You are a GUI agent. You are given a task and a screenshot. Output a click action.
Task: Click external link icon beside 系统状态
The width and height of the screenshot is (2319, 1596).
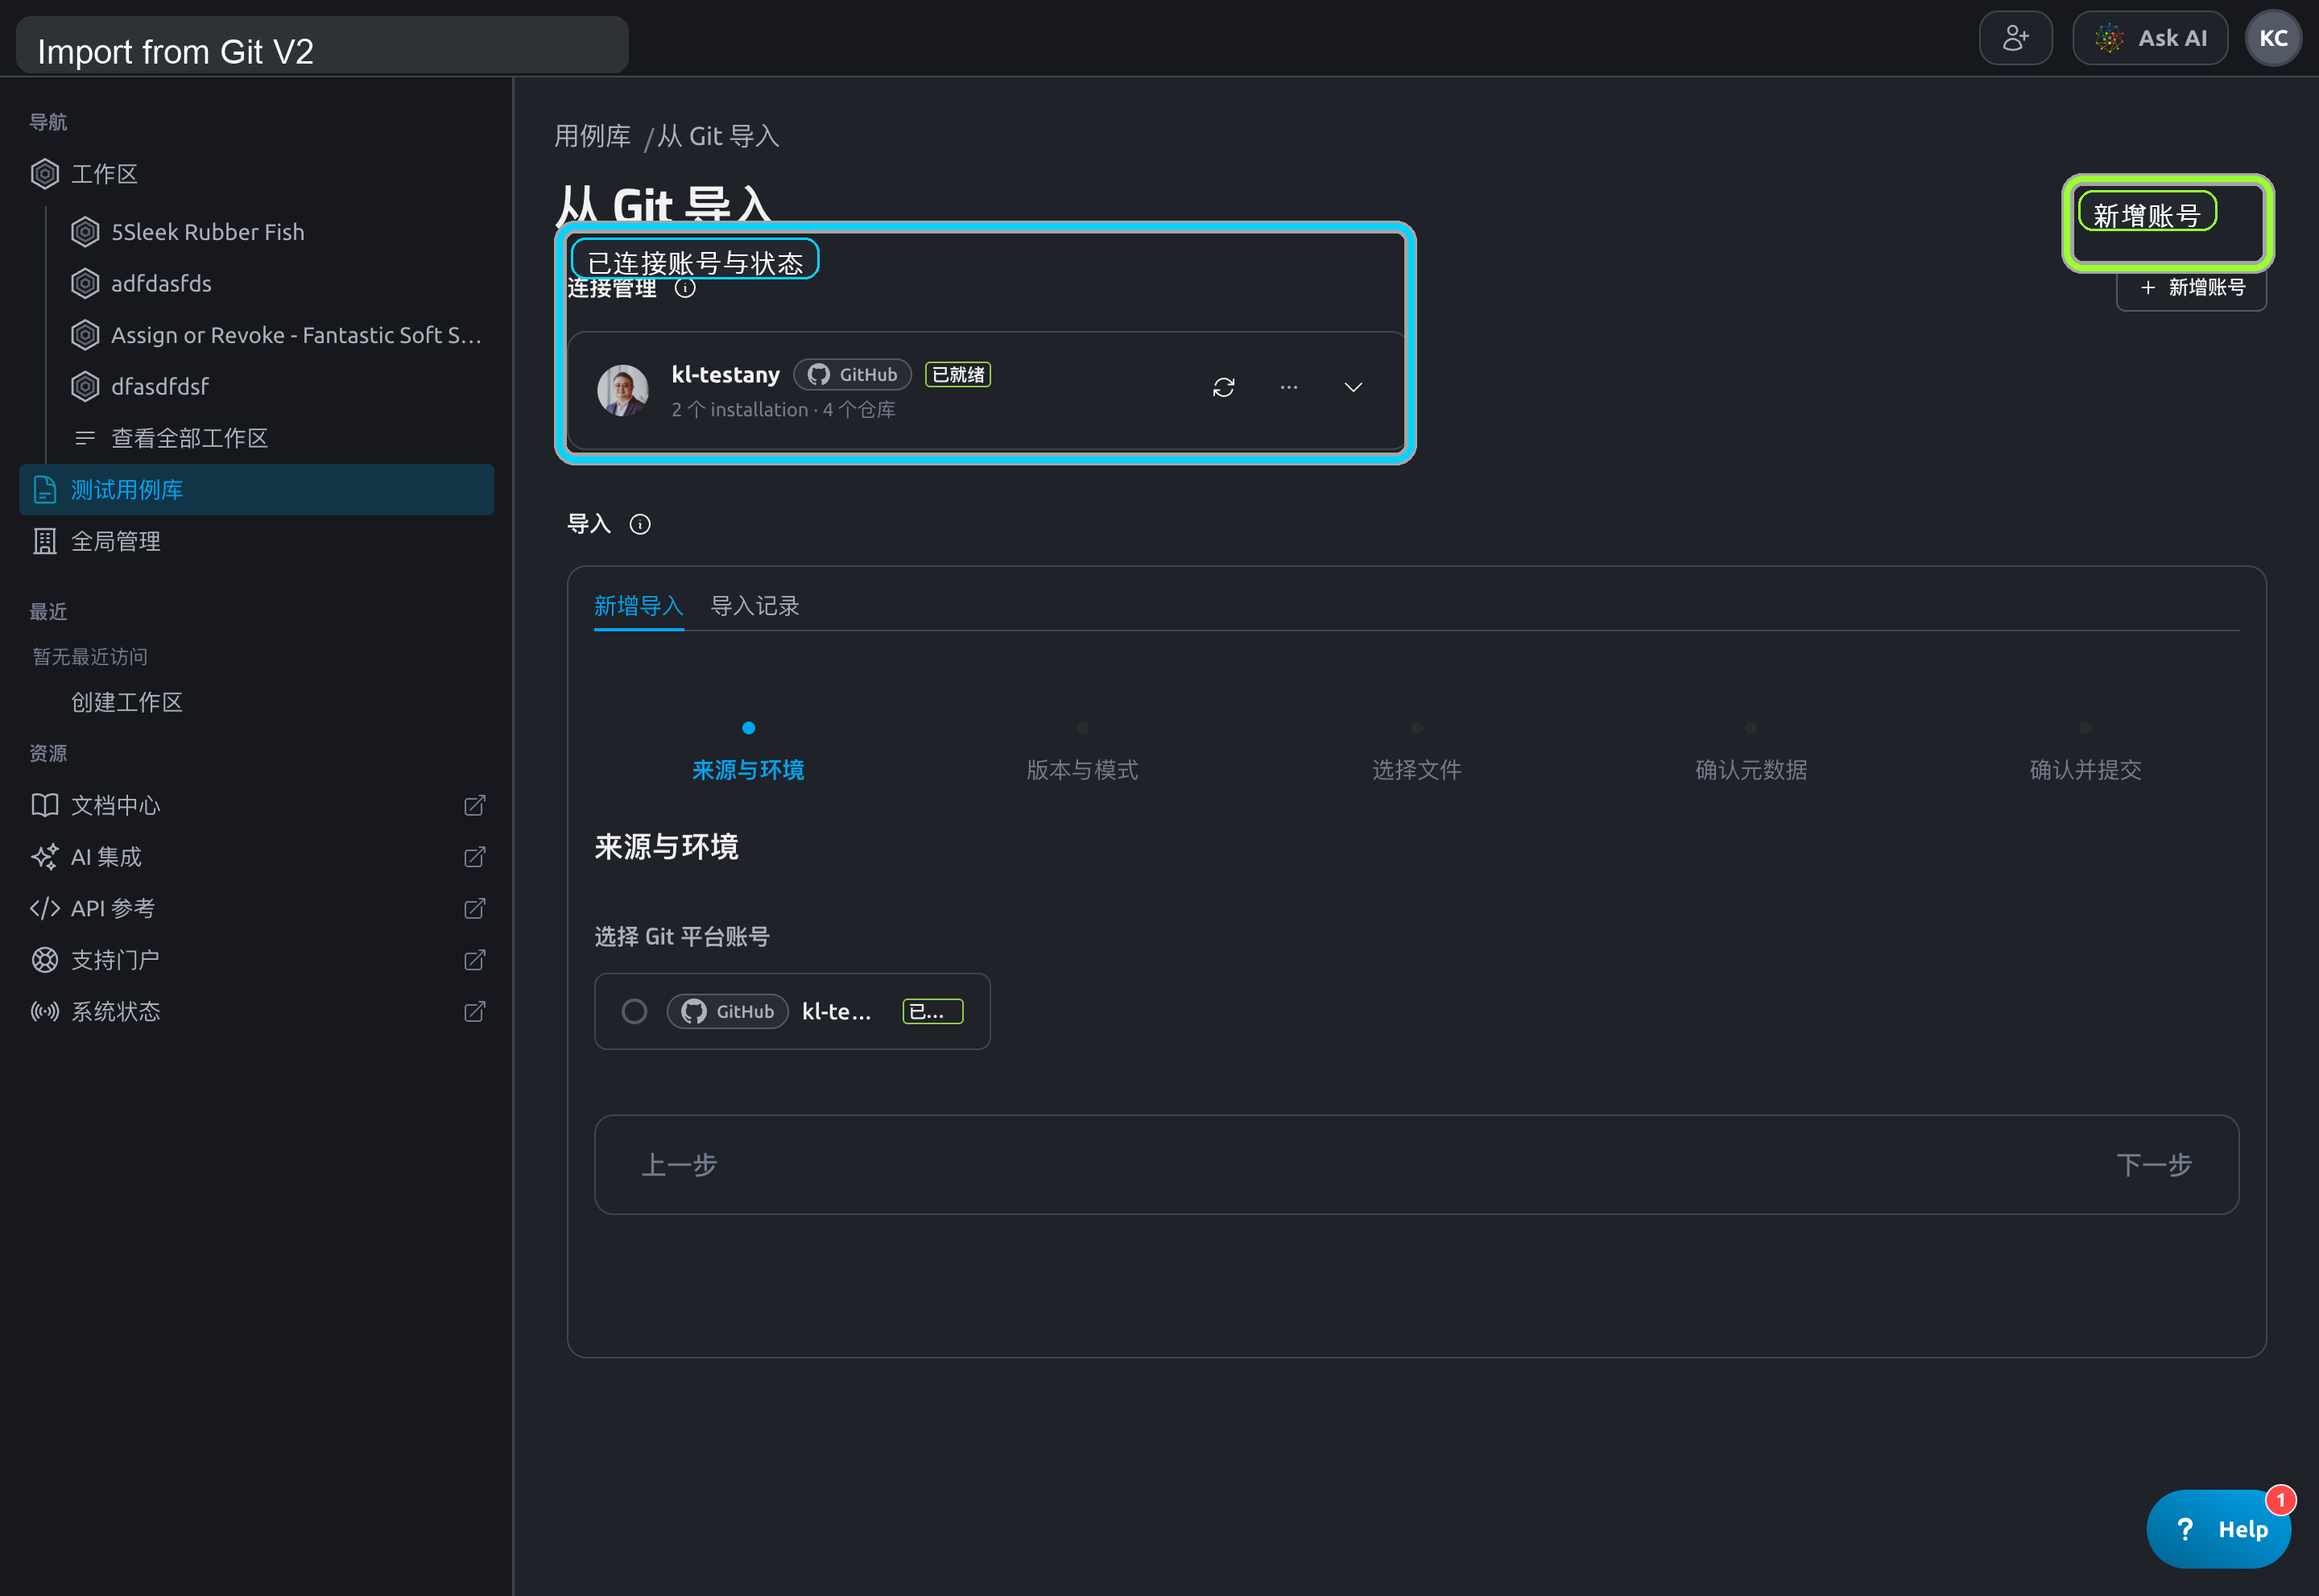pyautogui.click(x=475, y=1011)
